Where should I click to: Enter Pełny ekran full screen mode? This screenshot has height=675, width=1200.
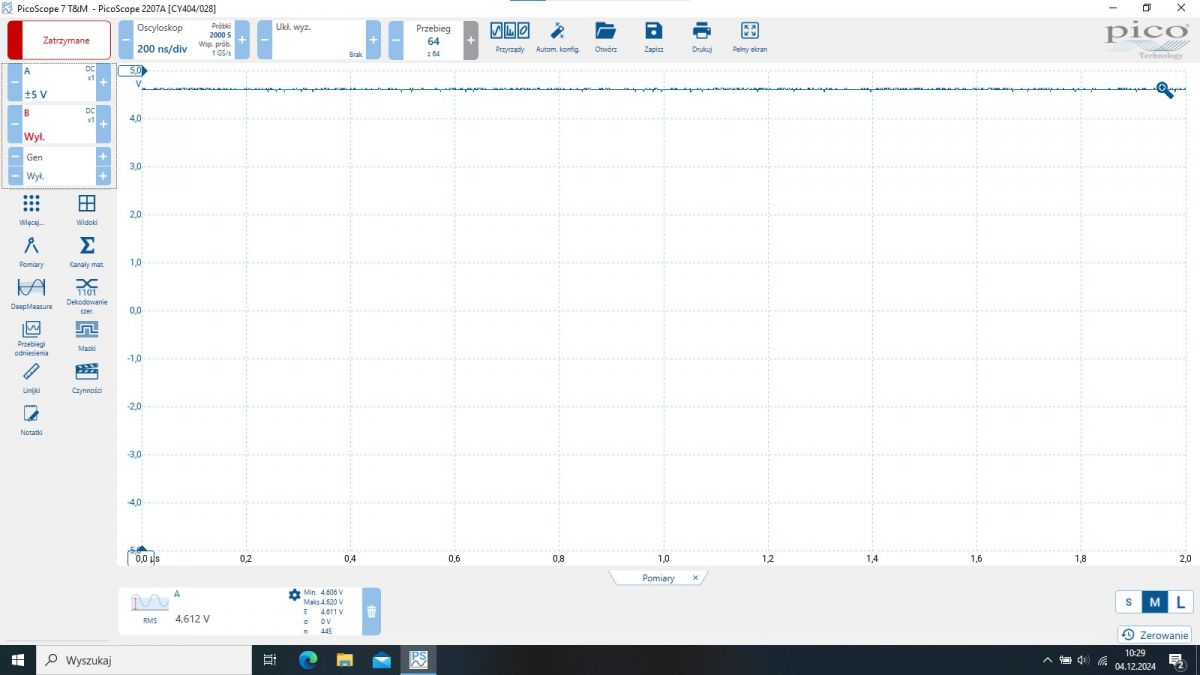750,35
